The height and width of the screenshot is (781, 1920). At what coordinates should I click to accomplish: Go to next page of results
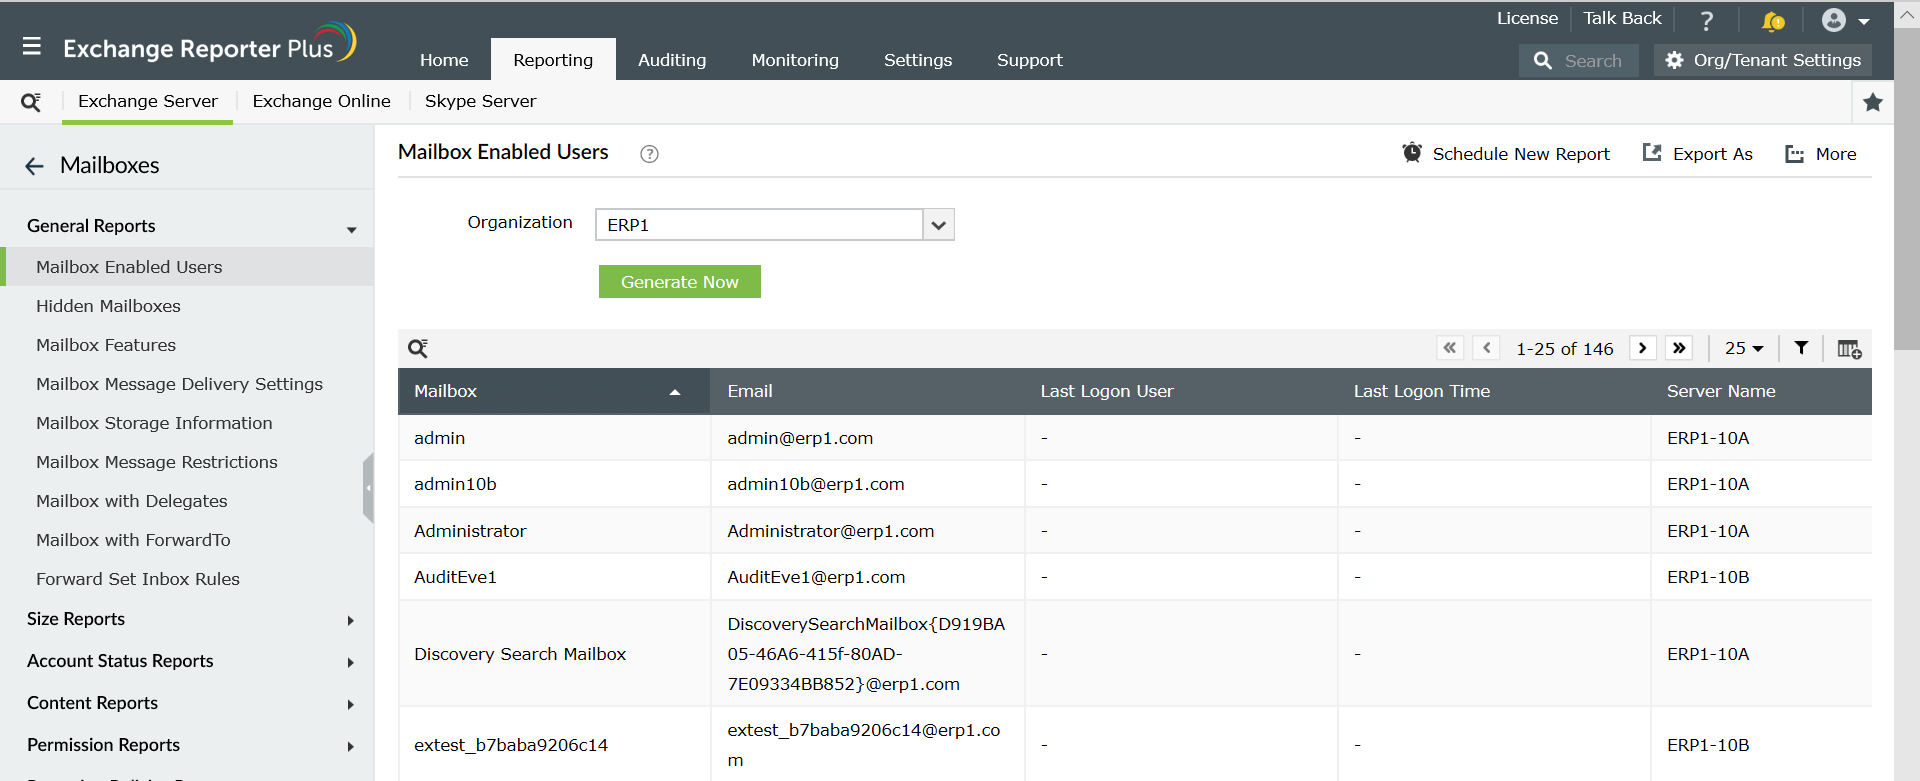point(1643,348)
